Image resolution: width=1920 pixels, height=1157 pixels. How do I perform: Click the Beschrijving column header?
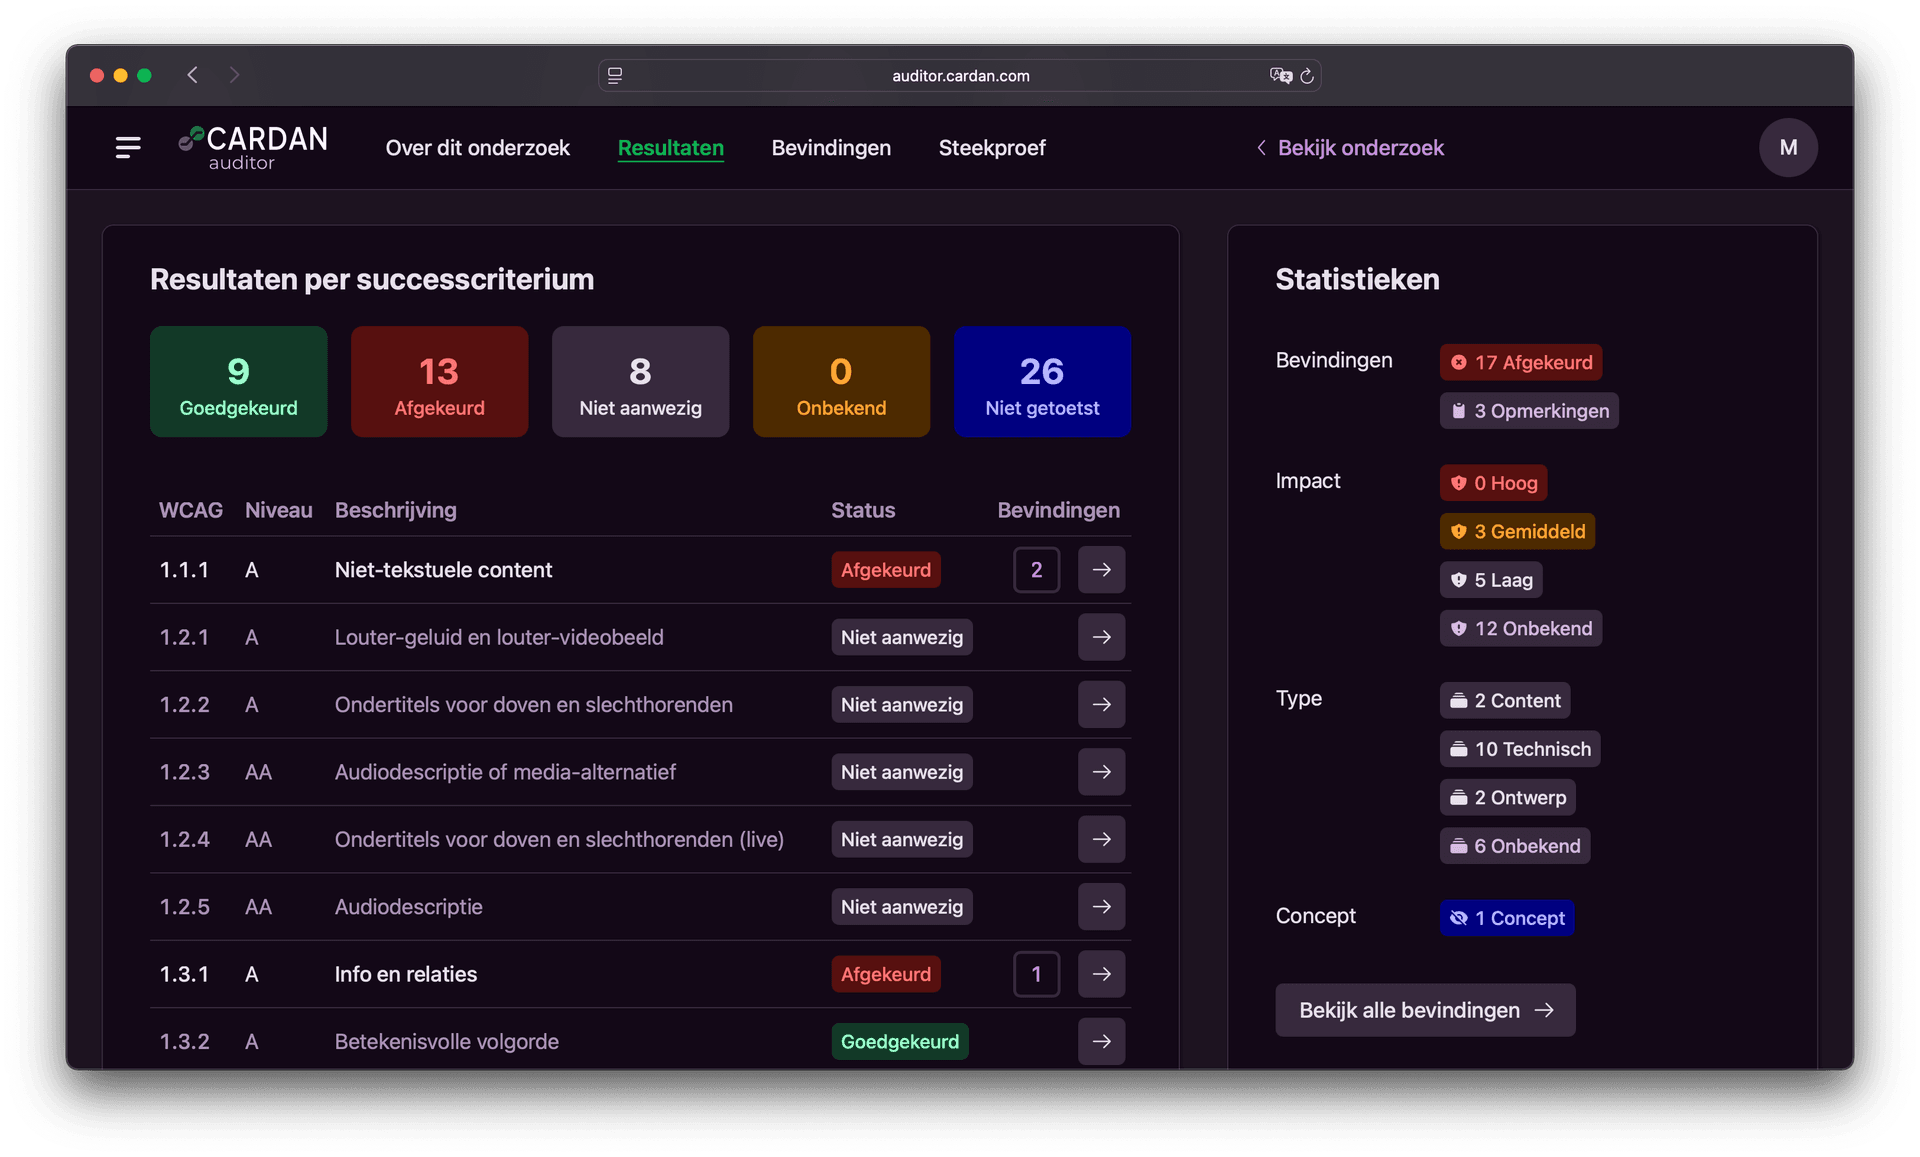click(395, 510)
